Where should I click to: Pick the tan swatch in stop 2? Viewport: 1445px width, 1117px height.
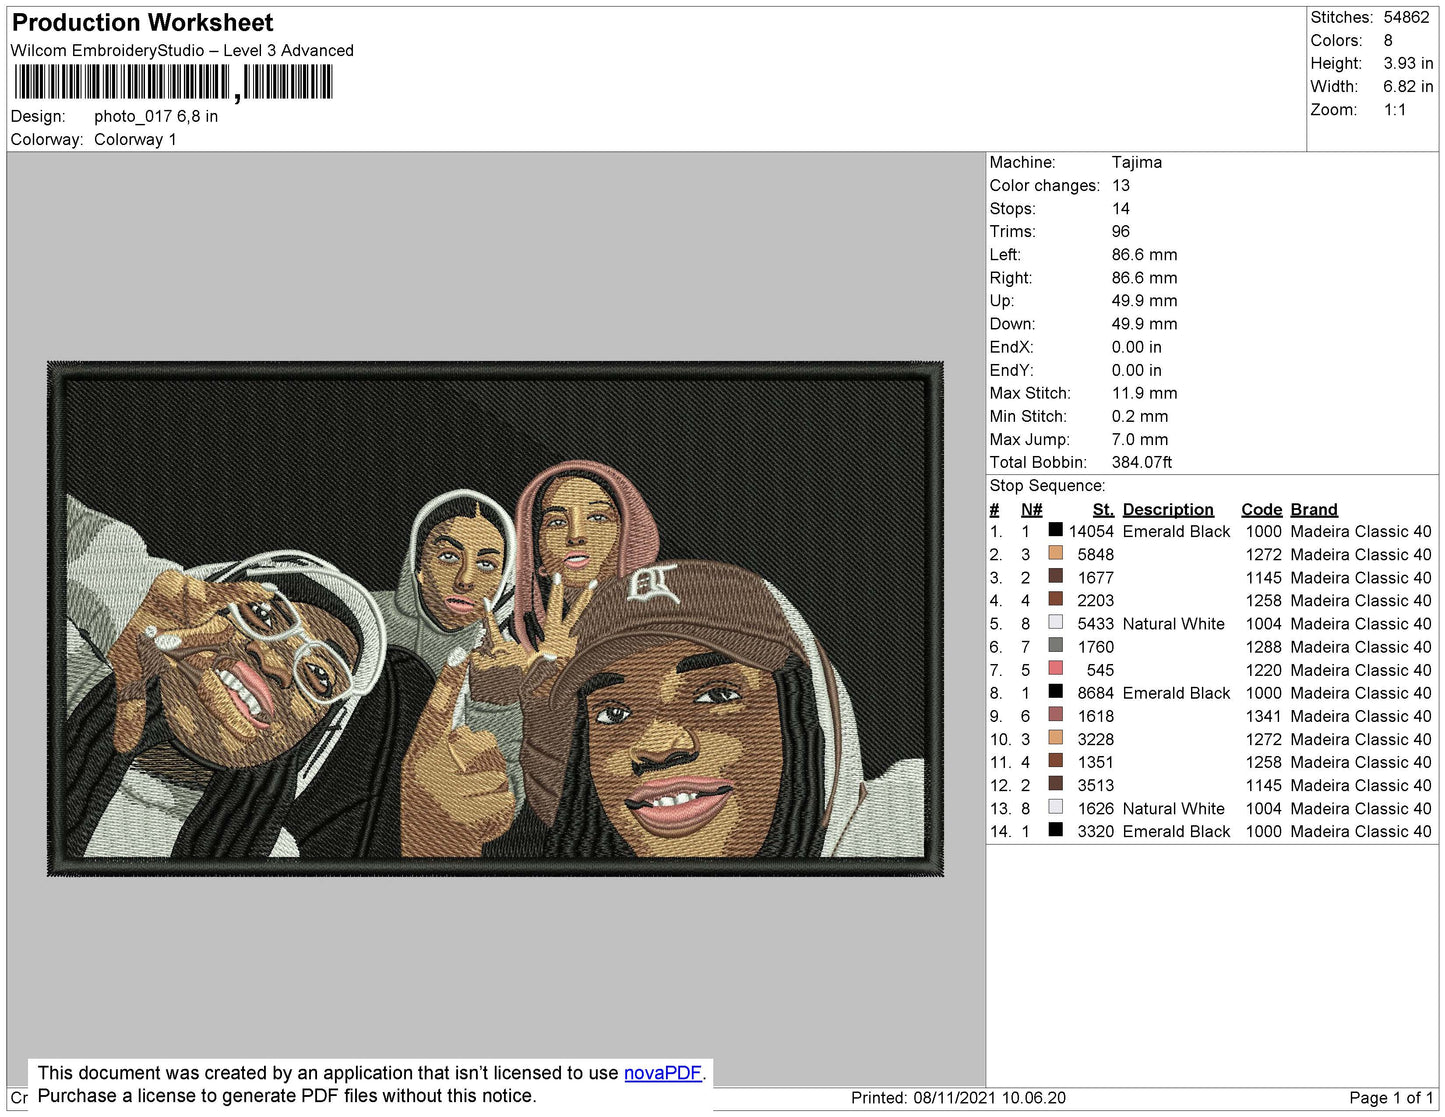pos(1055,553)
